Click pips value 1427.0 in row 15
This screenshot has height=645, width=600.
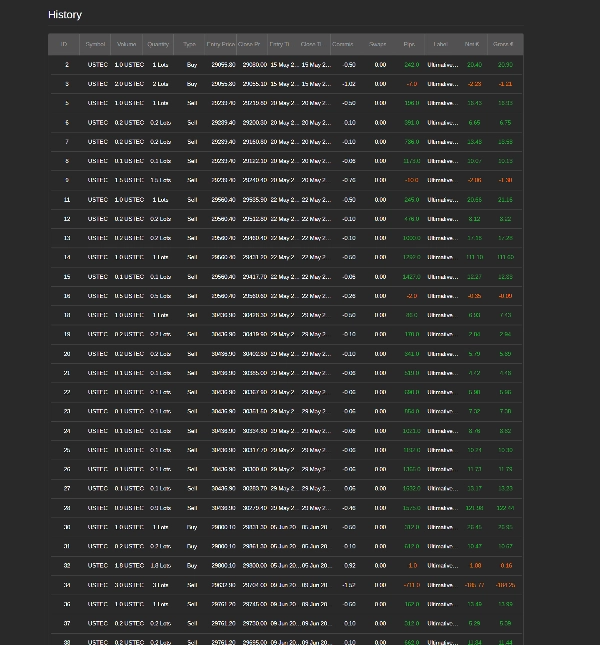click(x=412, y=277)
